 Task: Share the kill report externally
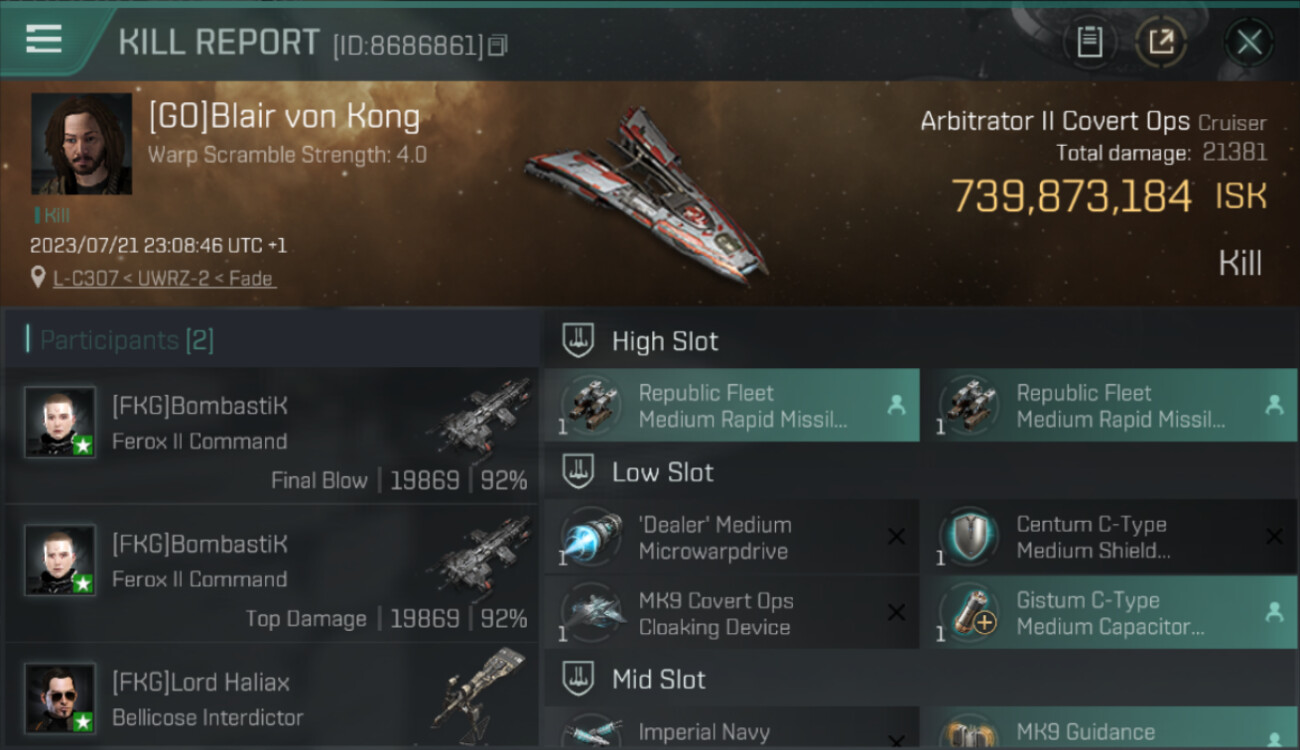(1160, 42)
